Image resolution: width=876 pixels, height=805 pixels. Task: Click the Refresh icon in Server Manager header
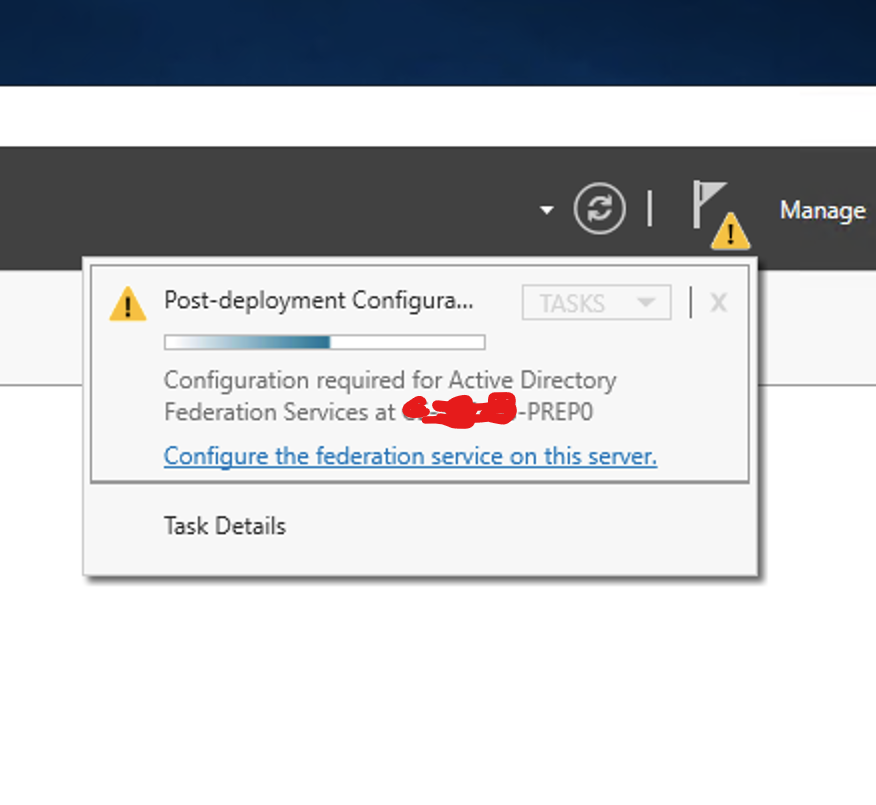[x=599, y=208]
